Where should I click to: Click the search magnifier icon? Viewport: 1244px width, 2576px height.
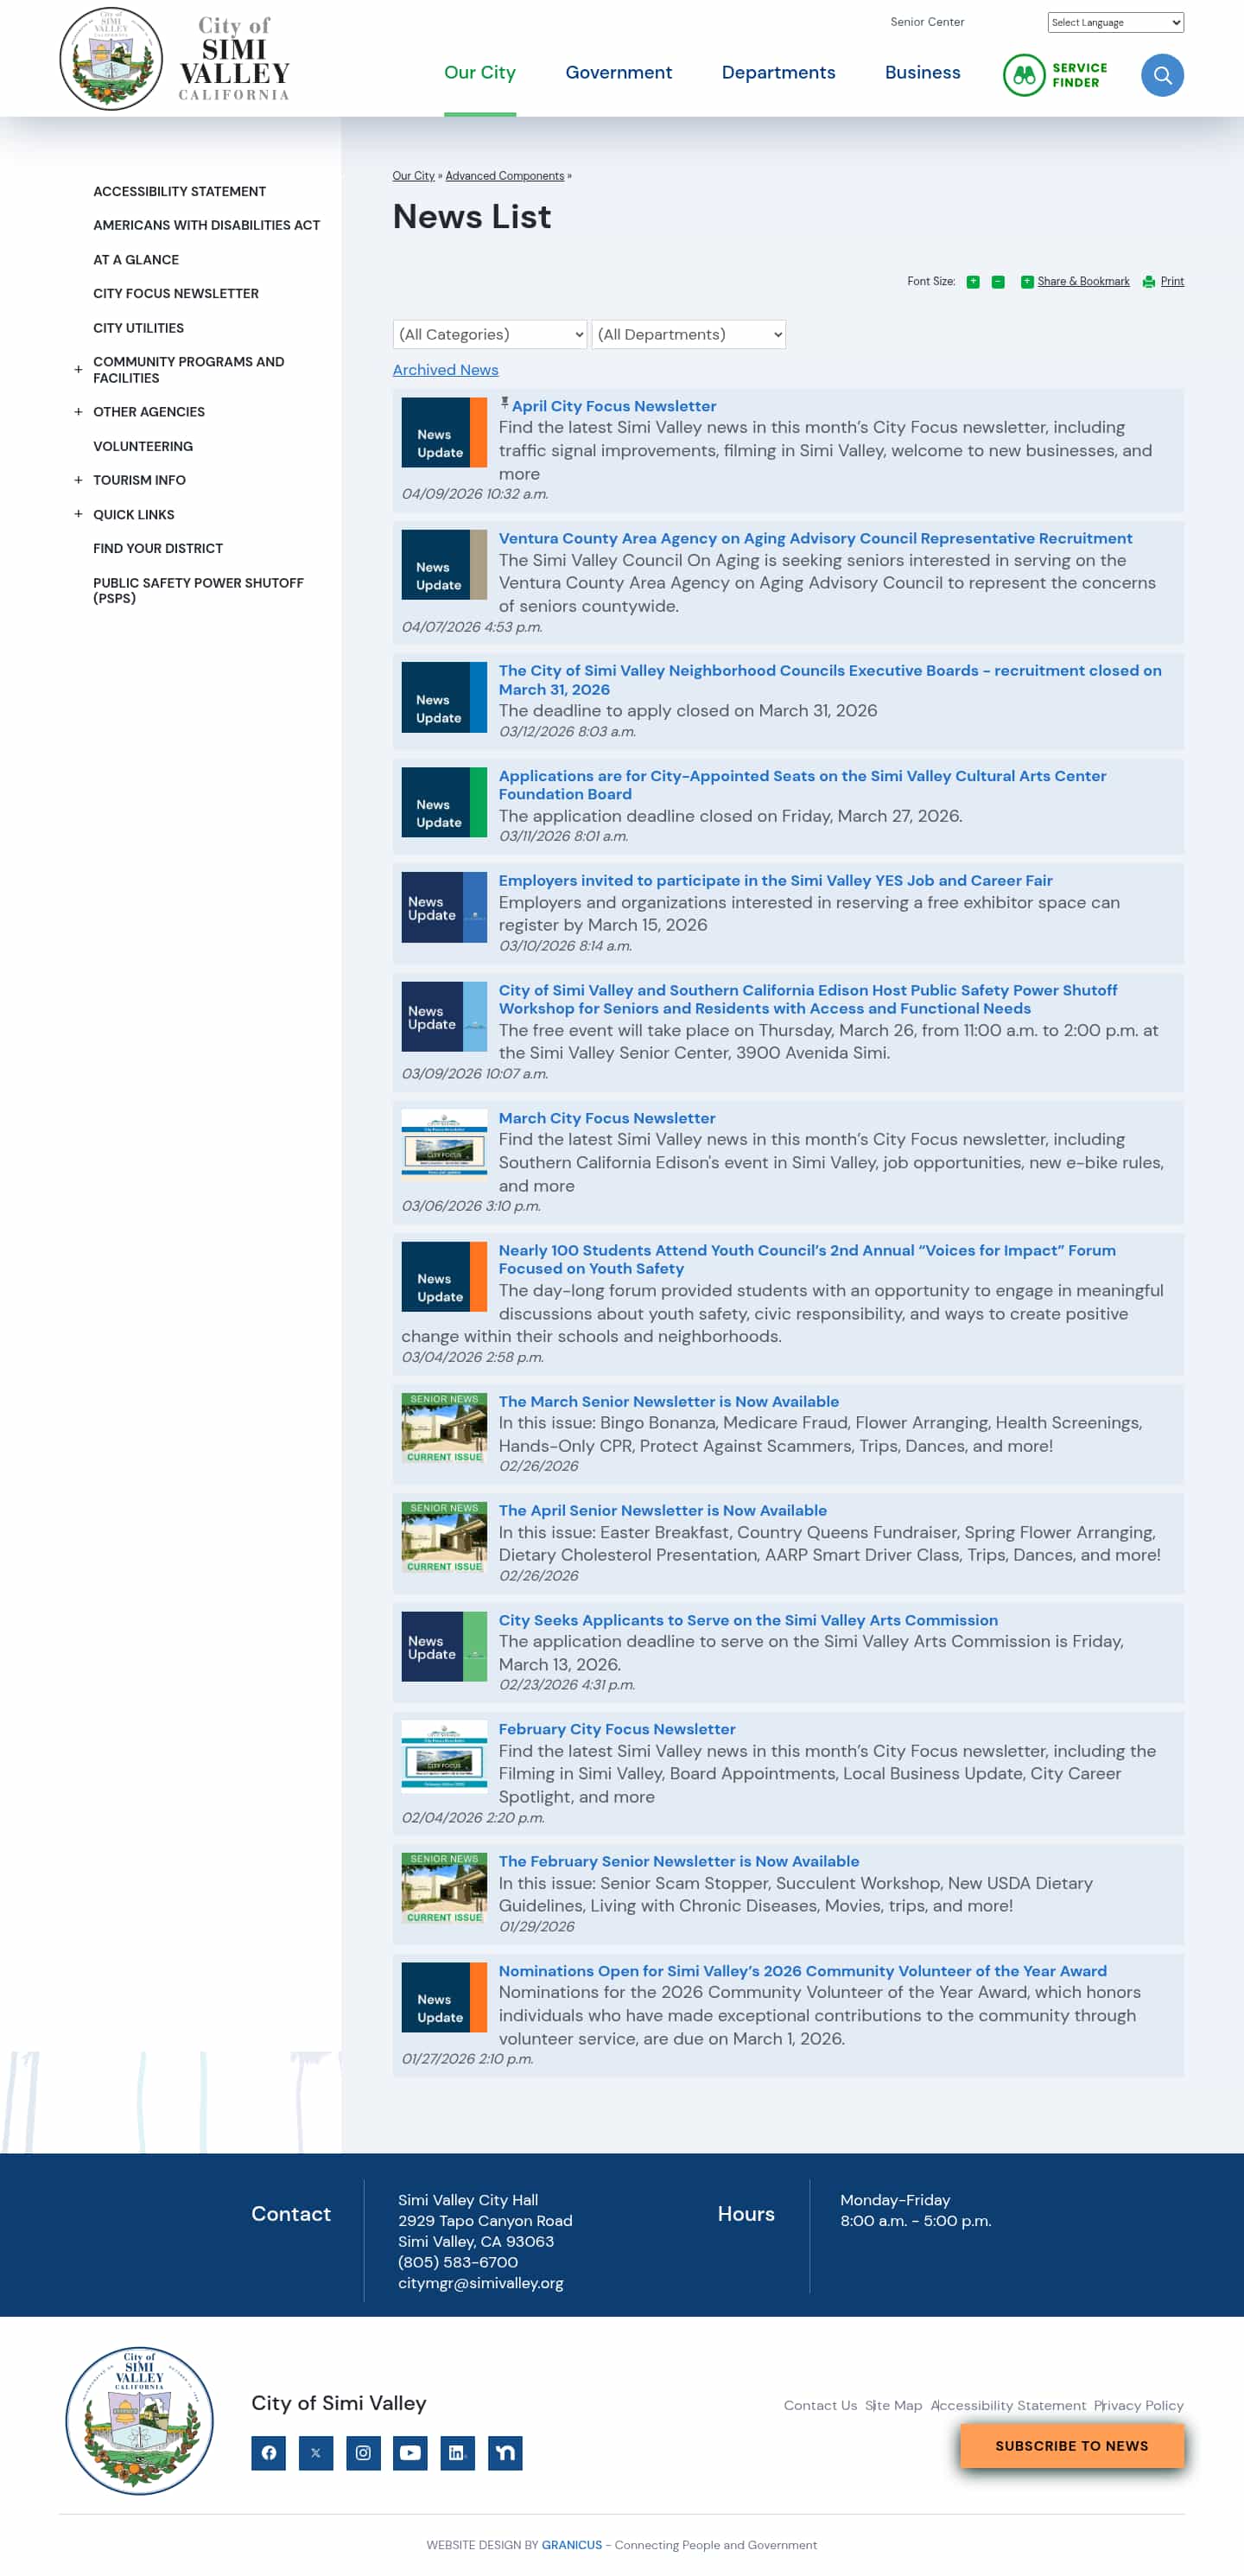click(1162, 75)
